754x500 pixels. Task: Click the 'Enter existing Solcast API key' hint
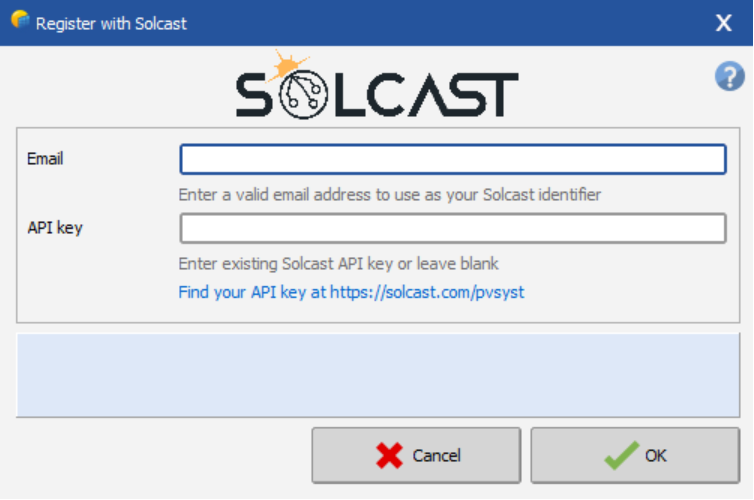[339, 264]
